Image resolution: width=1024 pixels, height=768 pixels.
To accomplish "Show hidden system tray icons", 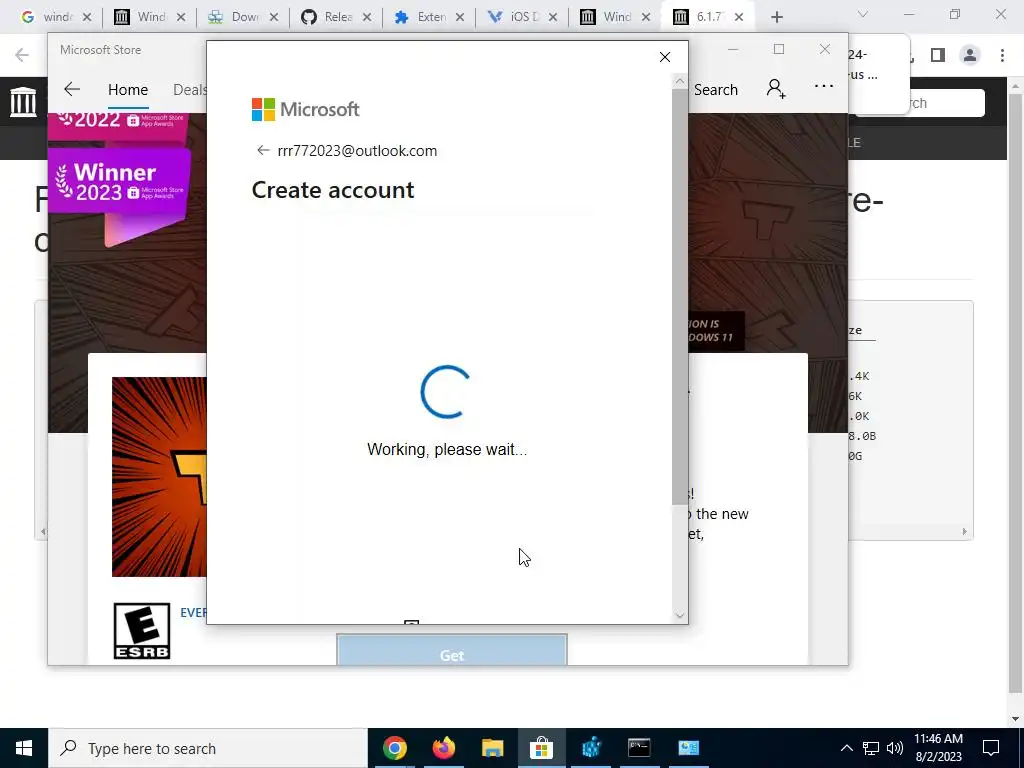I will [846, 748].
